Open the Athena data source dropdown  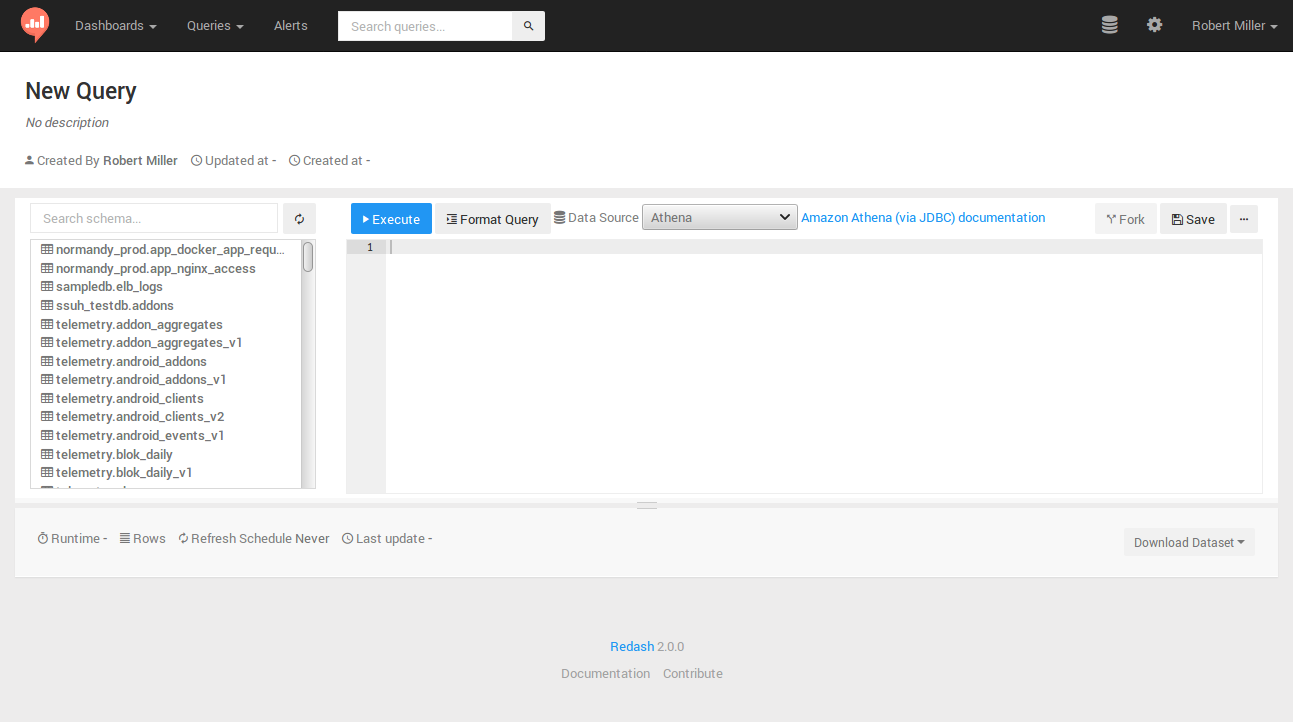click(719, 216)
